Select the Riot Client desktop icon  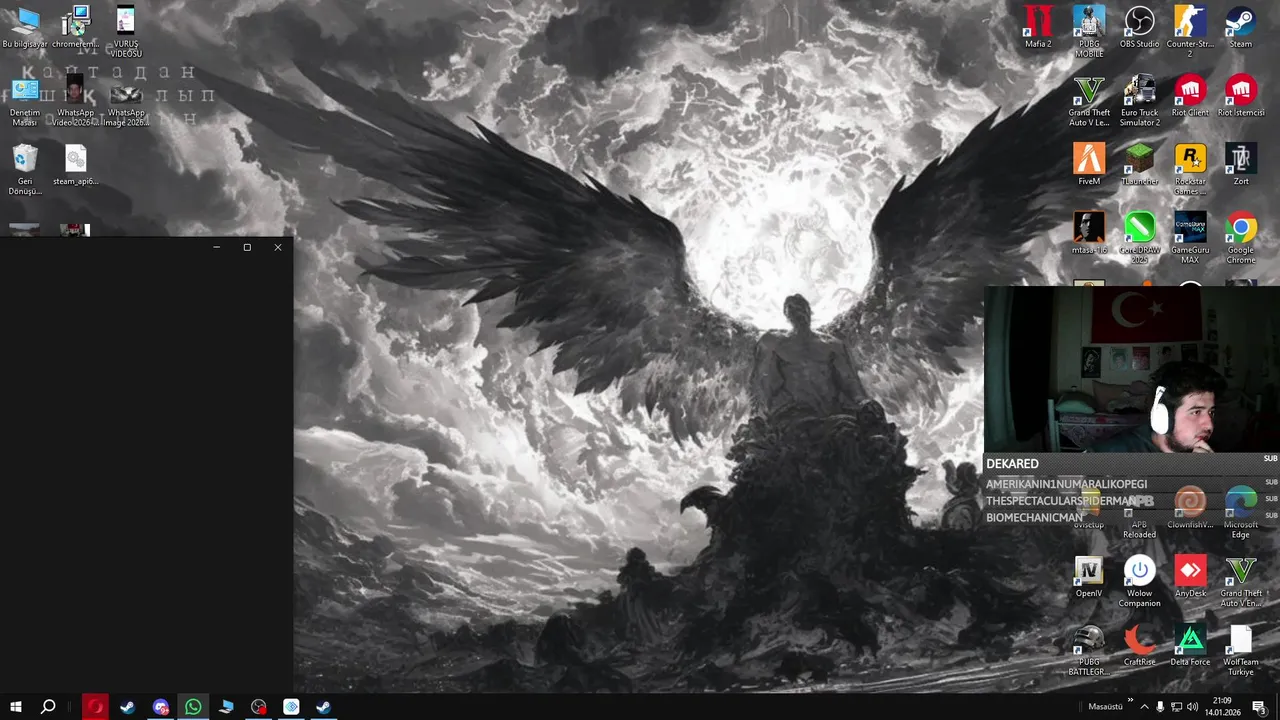point(1190,96)
